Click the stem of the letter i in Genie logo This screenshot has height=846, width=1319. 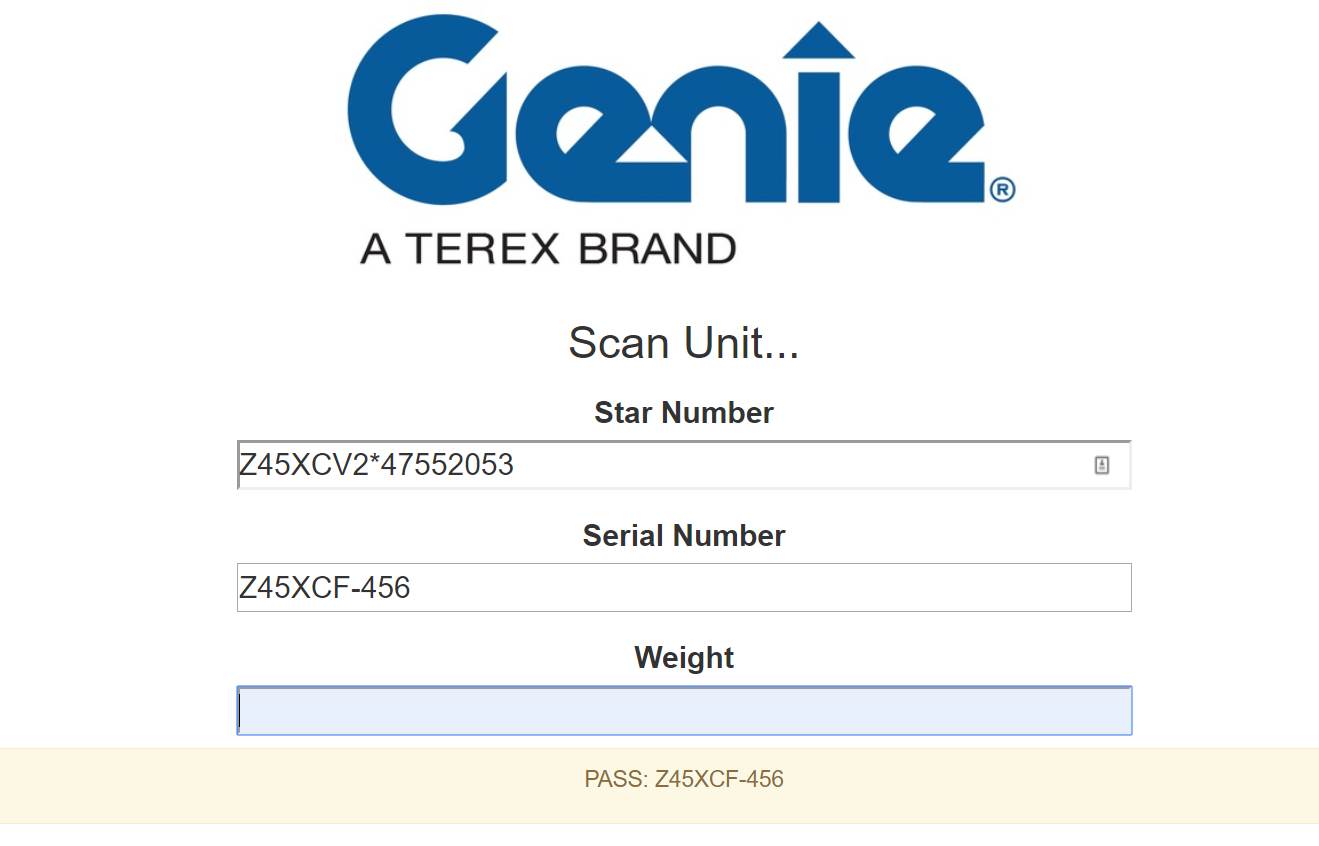(819, 137)
